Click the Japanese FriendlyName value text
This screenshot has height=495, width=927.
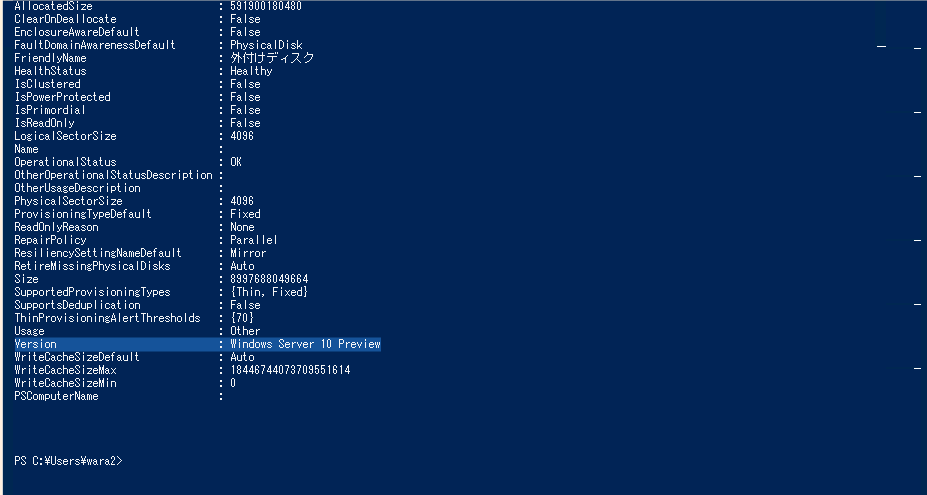point(272,58)
